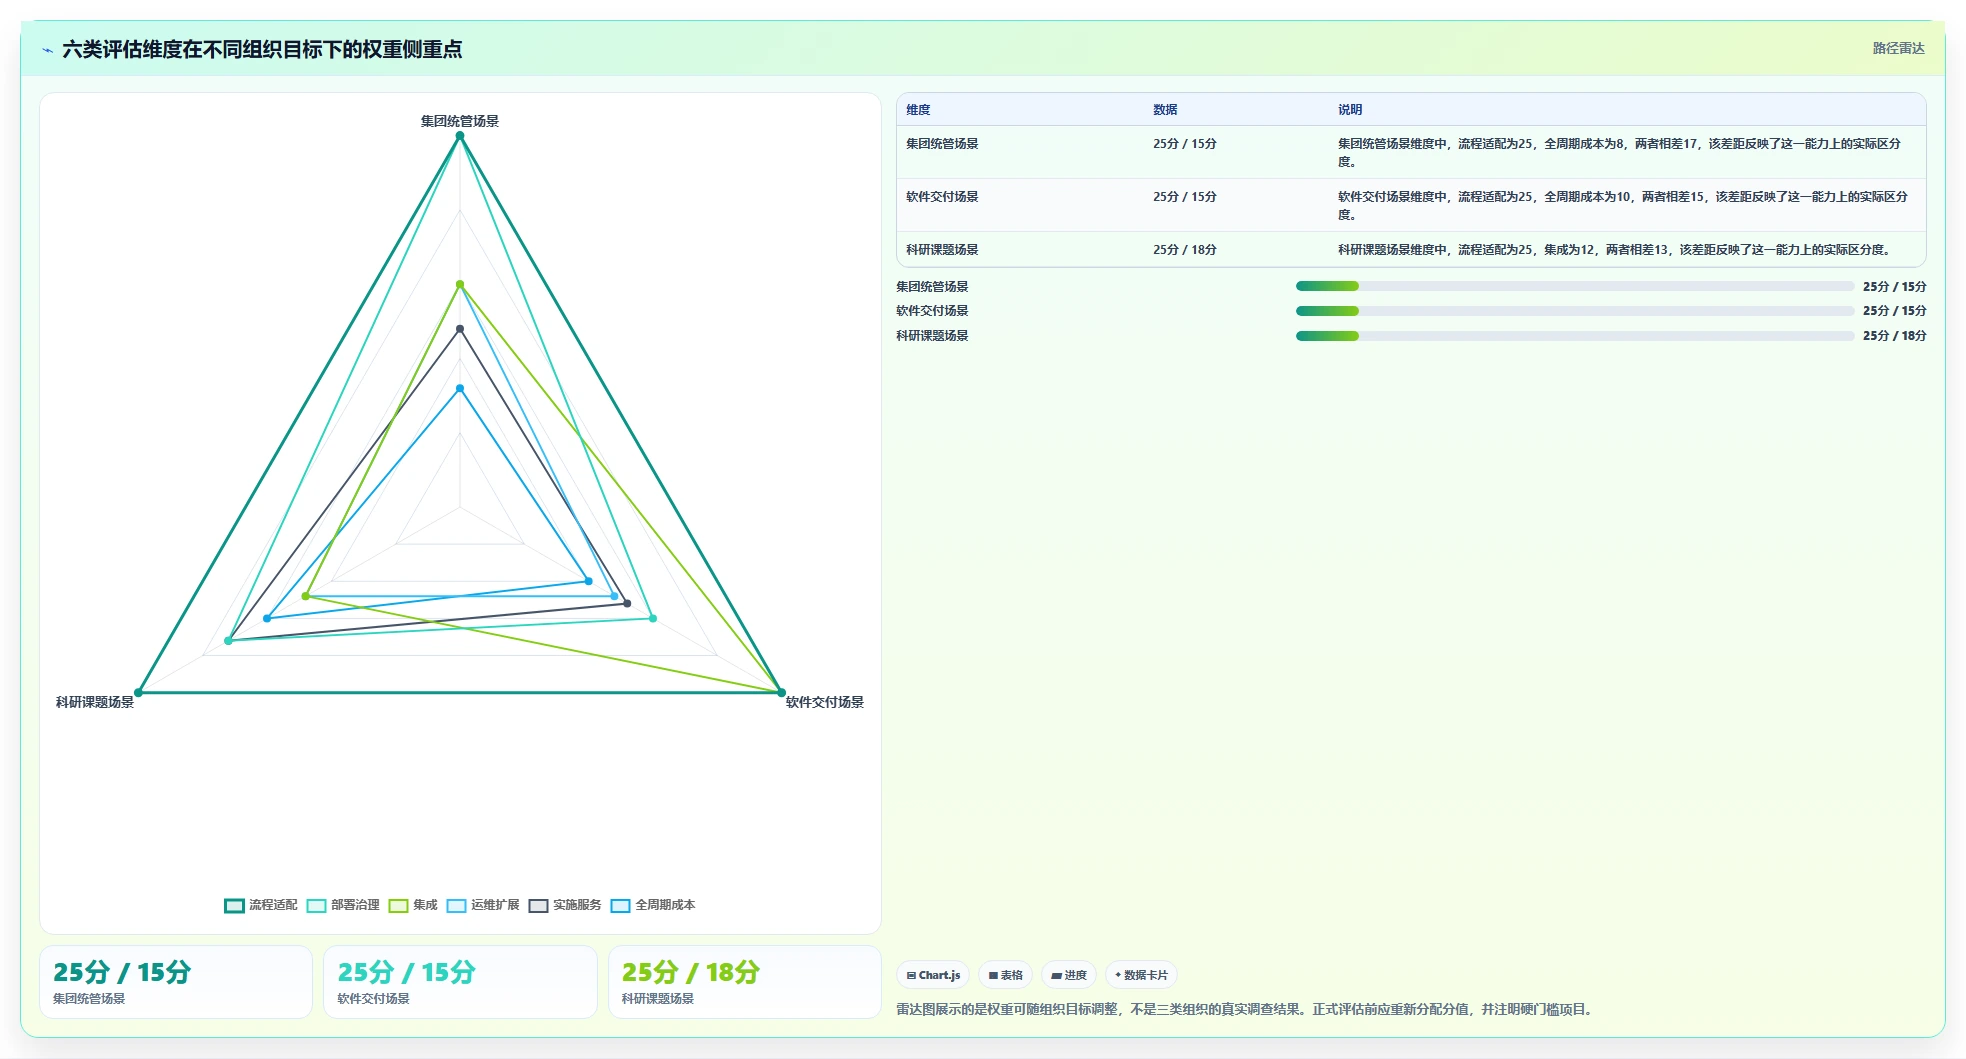The image size is (1966, 1059).
Task: Click the 软件交付场景 stat card
Action: click(460, 982)
